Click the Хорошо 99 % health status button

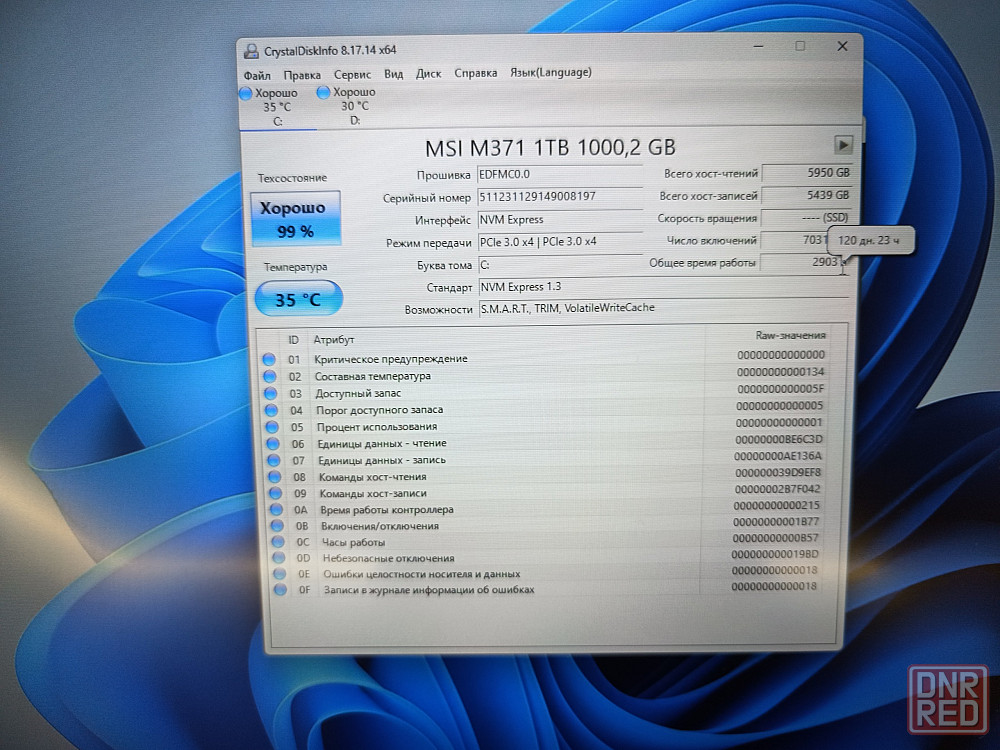pyautogui.click(x=294, y=219)
